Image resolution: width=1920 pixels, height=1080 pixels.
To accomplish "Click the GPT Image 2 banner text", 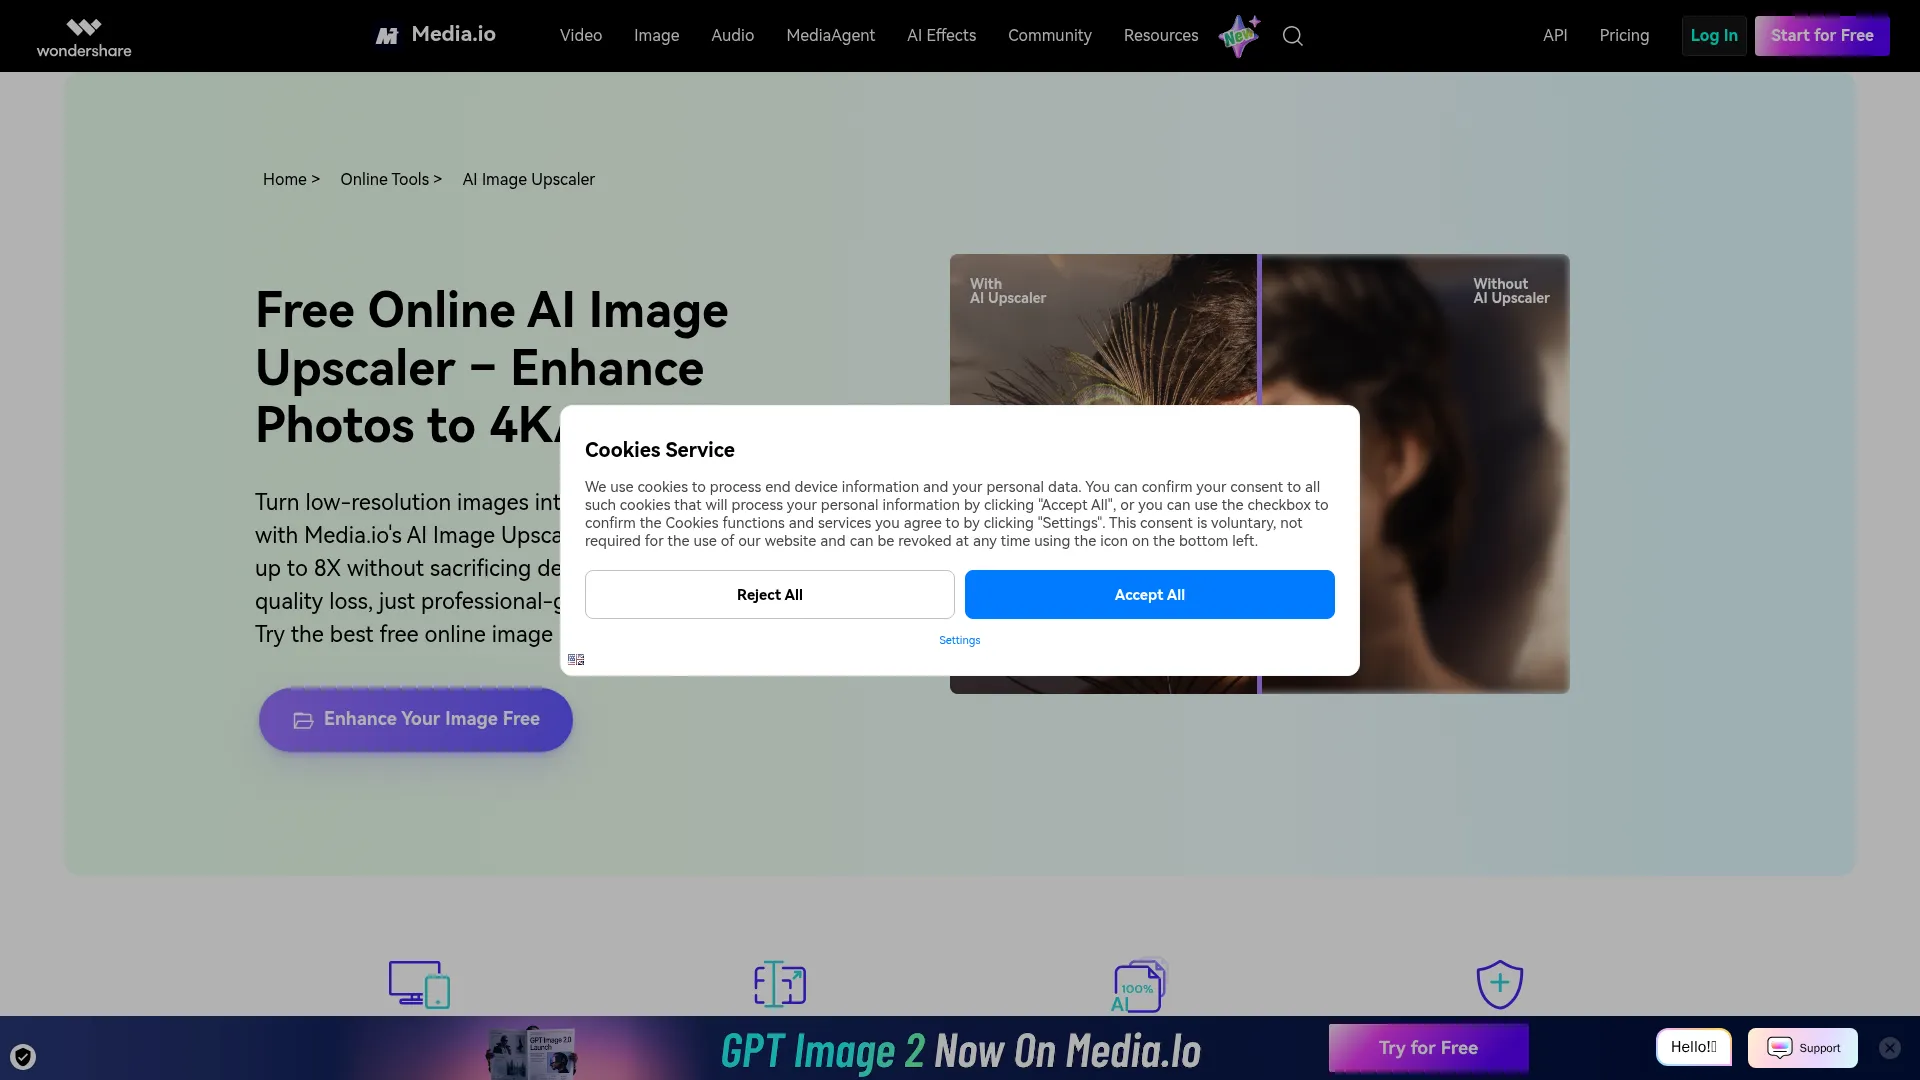I will pyautogui.click(x=961, y=1051).
